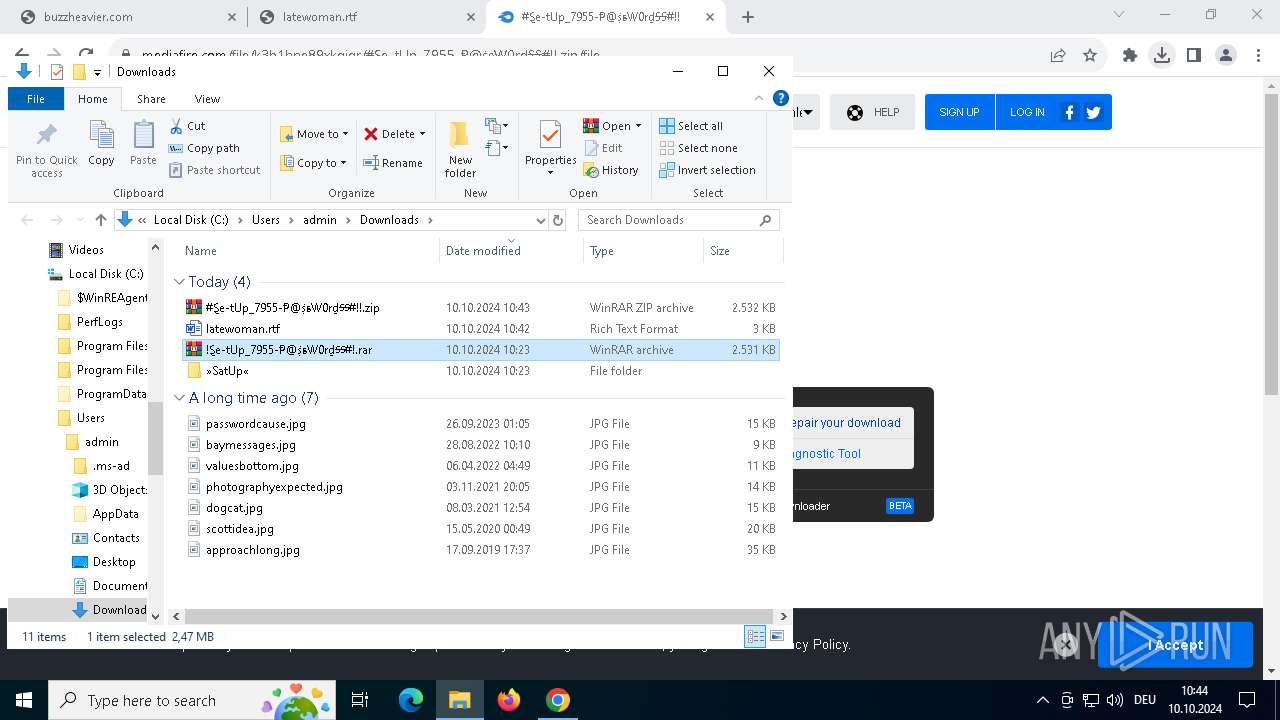Viewport: 1280px width, 720px height.
Task: Click Invert selection in ribbon
Action: coord(707,170)
